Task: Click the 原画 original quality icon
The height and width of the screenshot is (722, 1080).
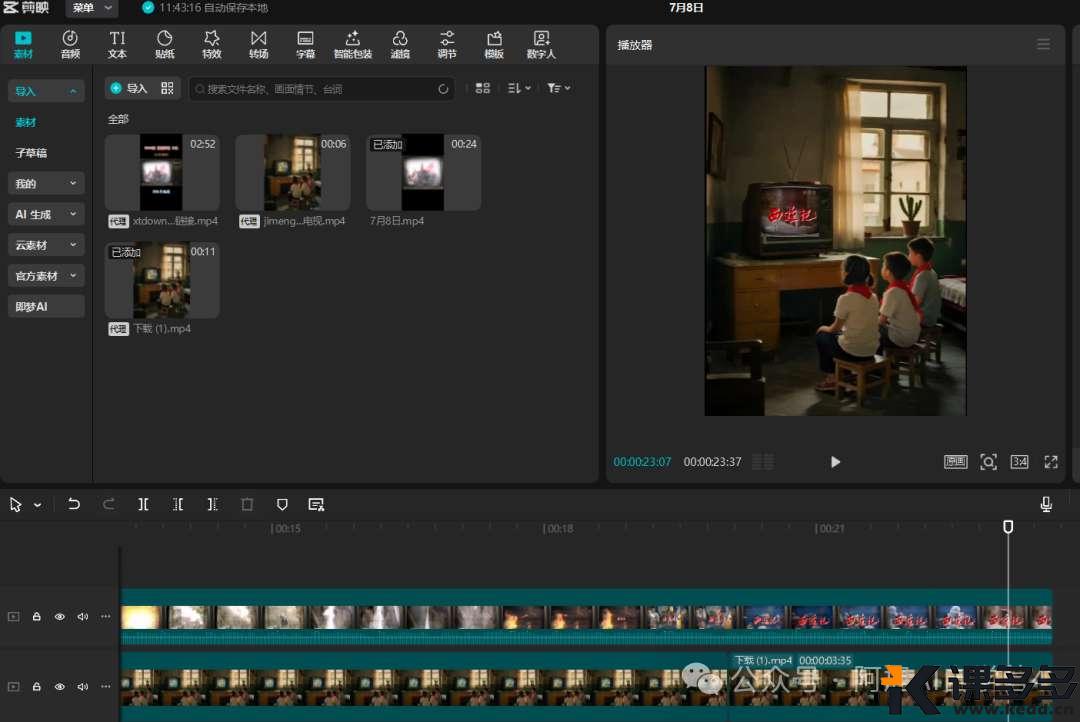Action: click(x=955, y=462)
